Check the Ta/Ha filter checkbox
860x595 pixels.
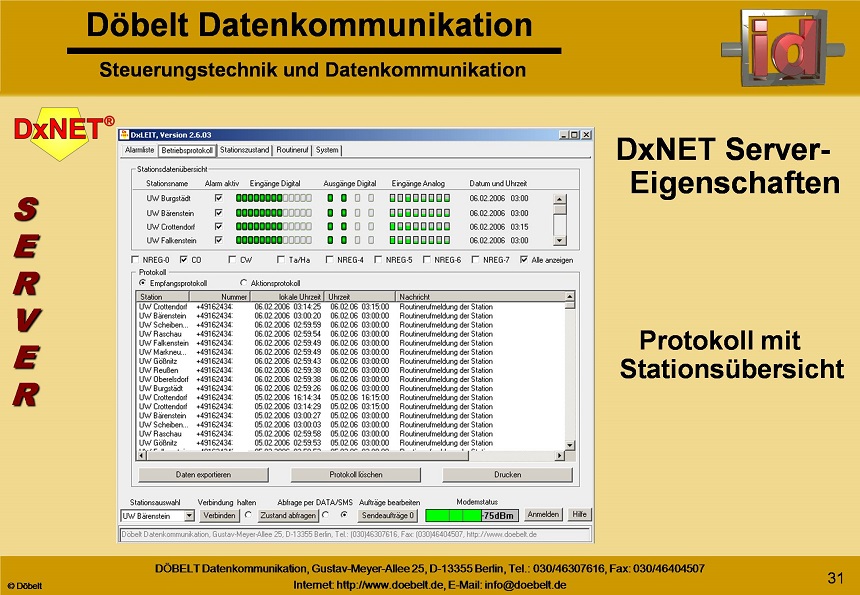point(281,259)
